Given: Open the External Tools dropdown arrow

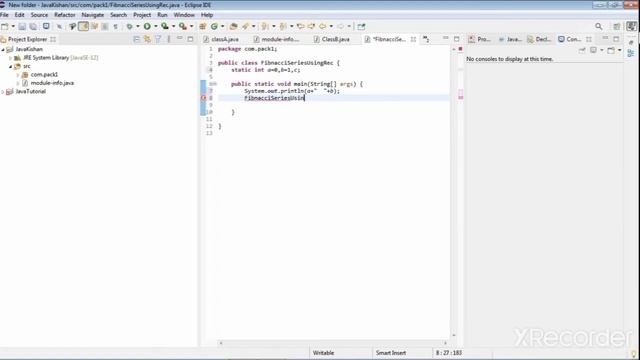Looking at the screenshot, I should 191,27.
